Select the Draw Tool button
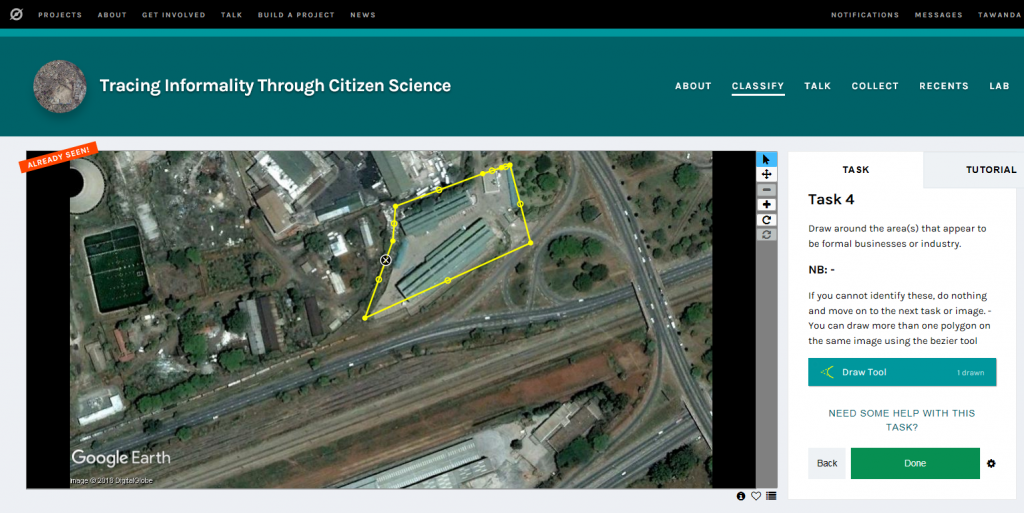Screen dimensions: 1024x513 pyautogui.click(x=902, y=372)
